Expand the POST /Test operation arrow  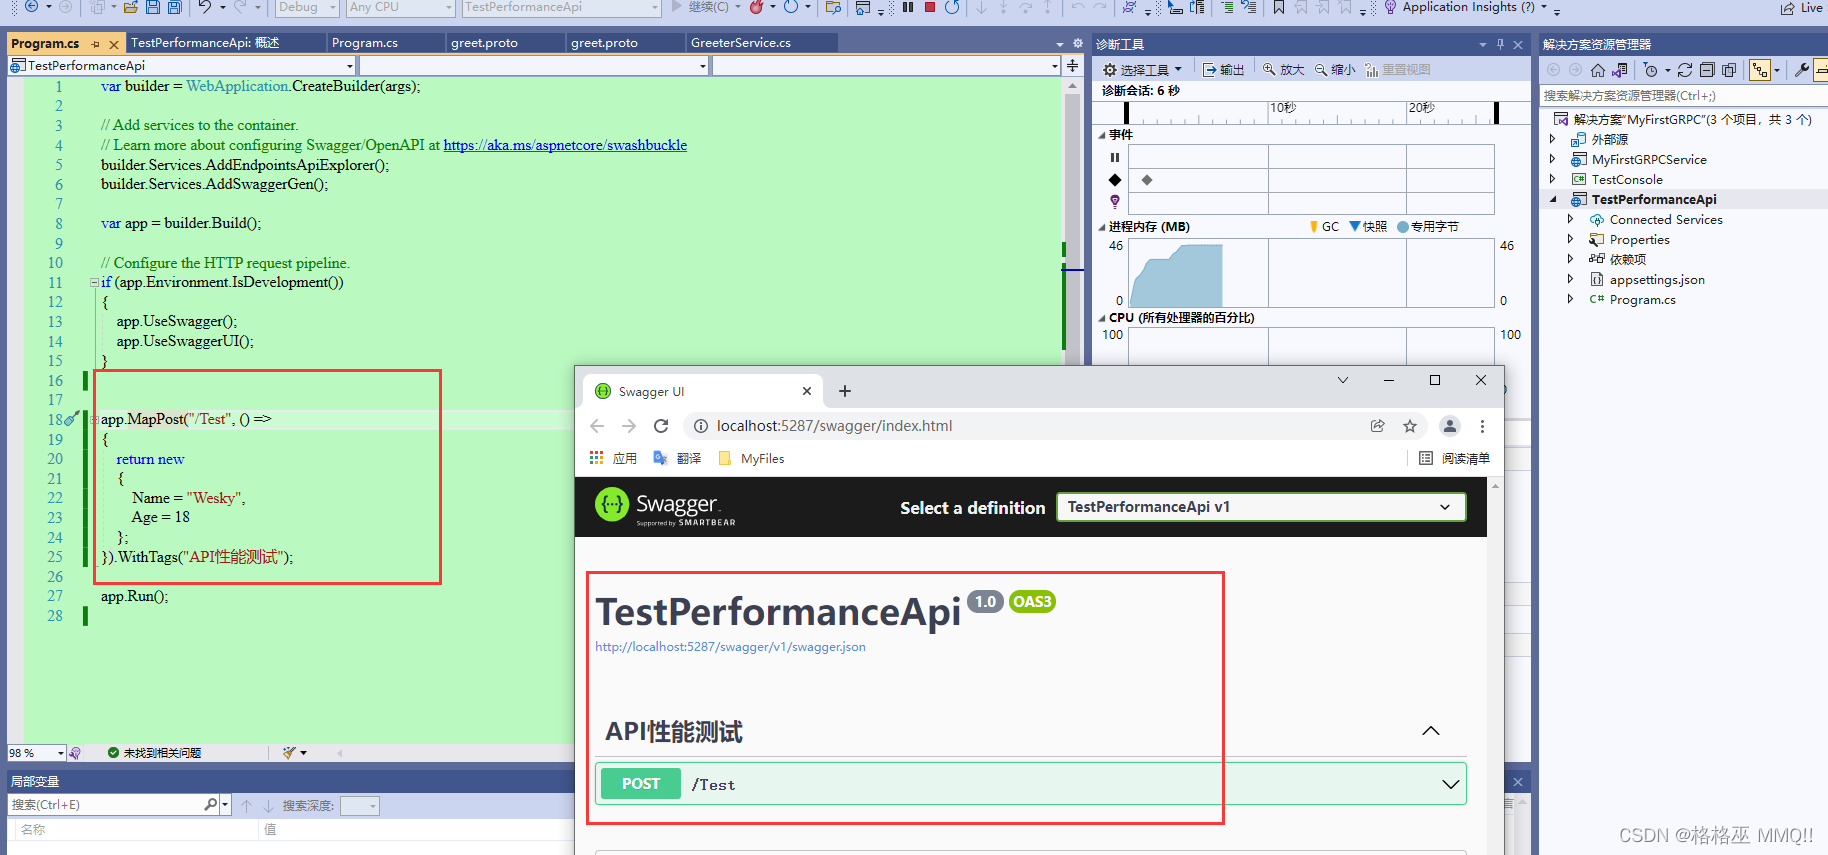point(1450,784)
